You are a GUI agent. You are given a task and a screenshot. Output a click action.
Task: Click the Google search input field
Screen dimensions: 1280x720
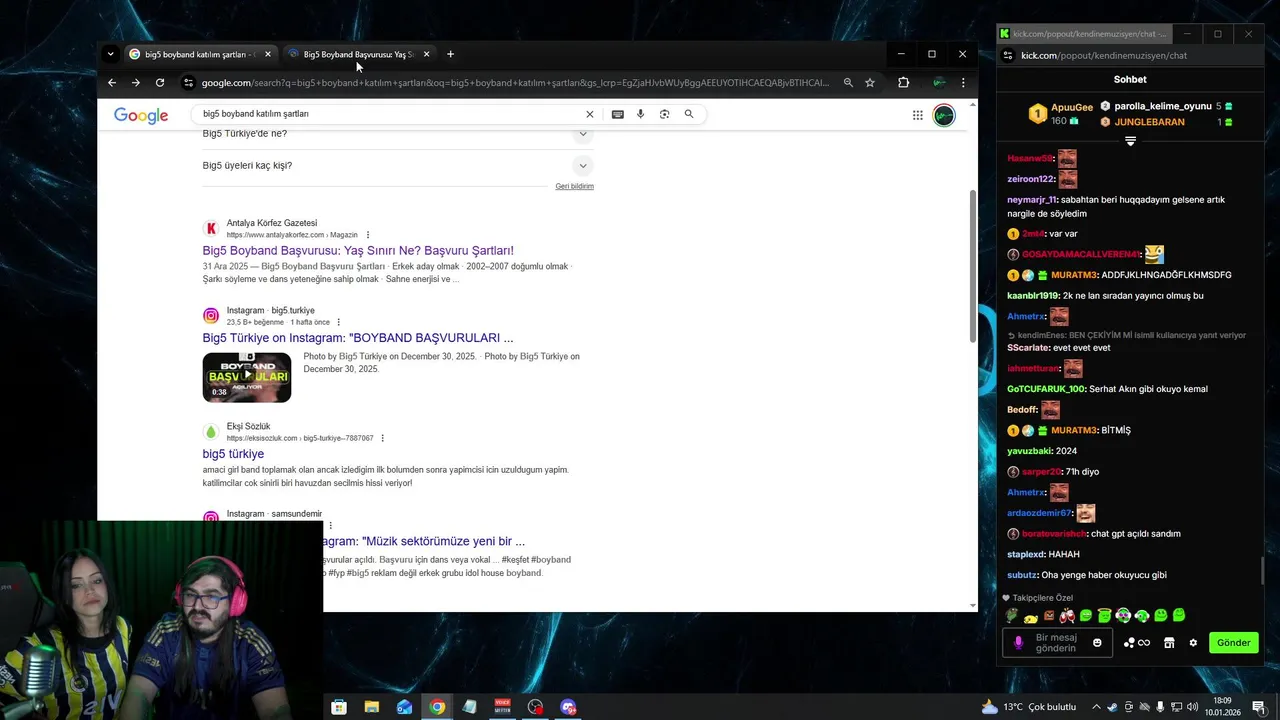(390, 114)
